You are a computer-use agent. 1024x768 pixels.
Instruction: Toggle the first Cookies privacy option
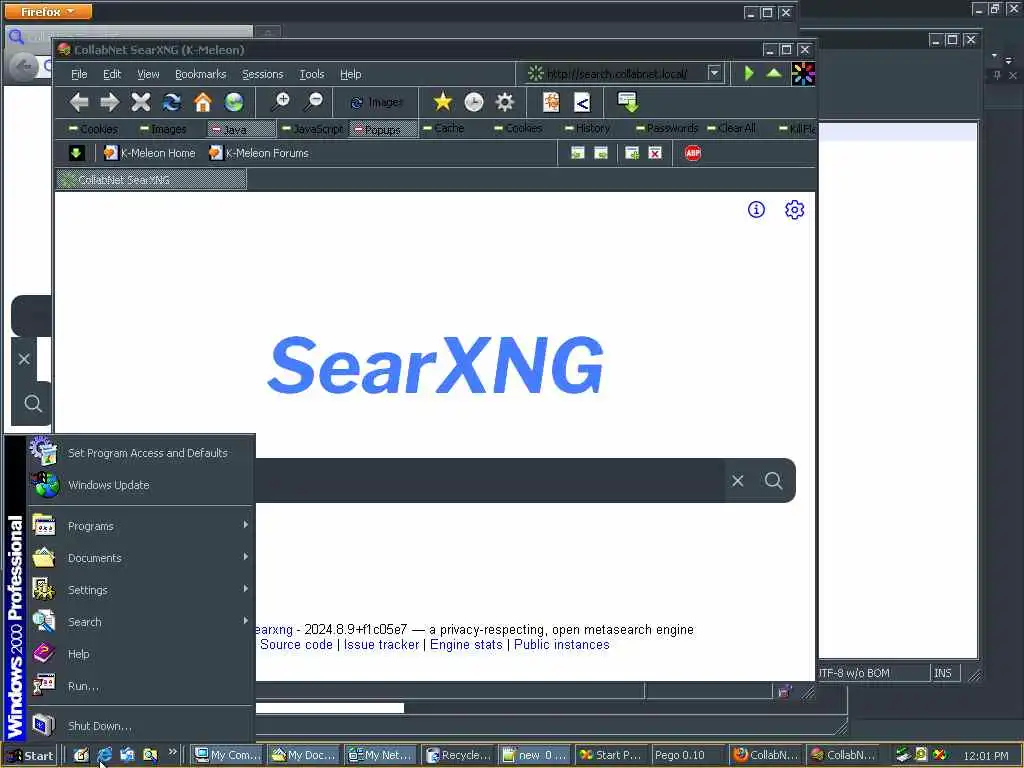(x=93, y=129)
